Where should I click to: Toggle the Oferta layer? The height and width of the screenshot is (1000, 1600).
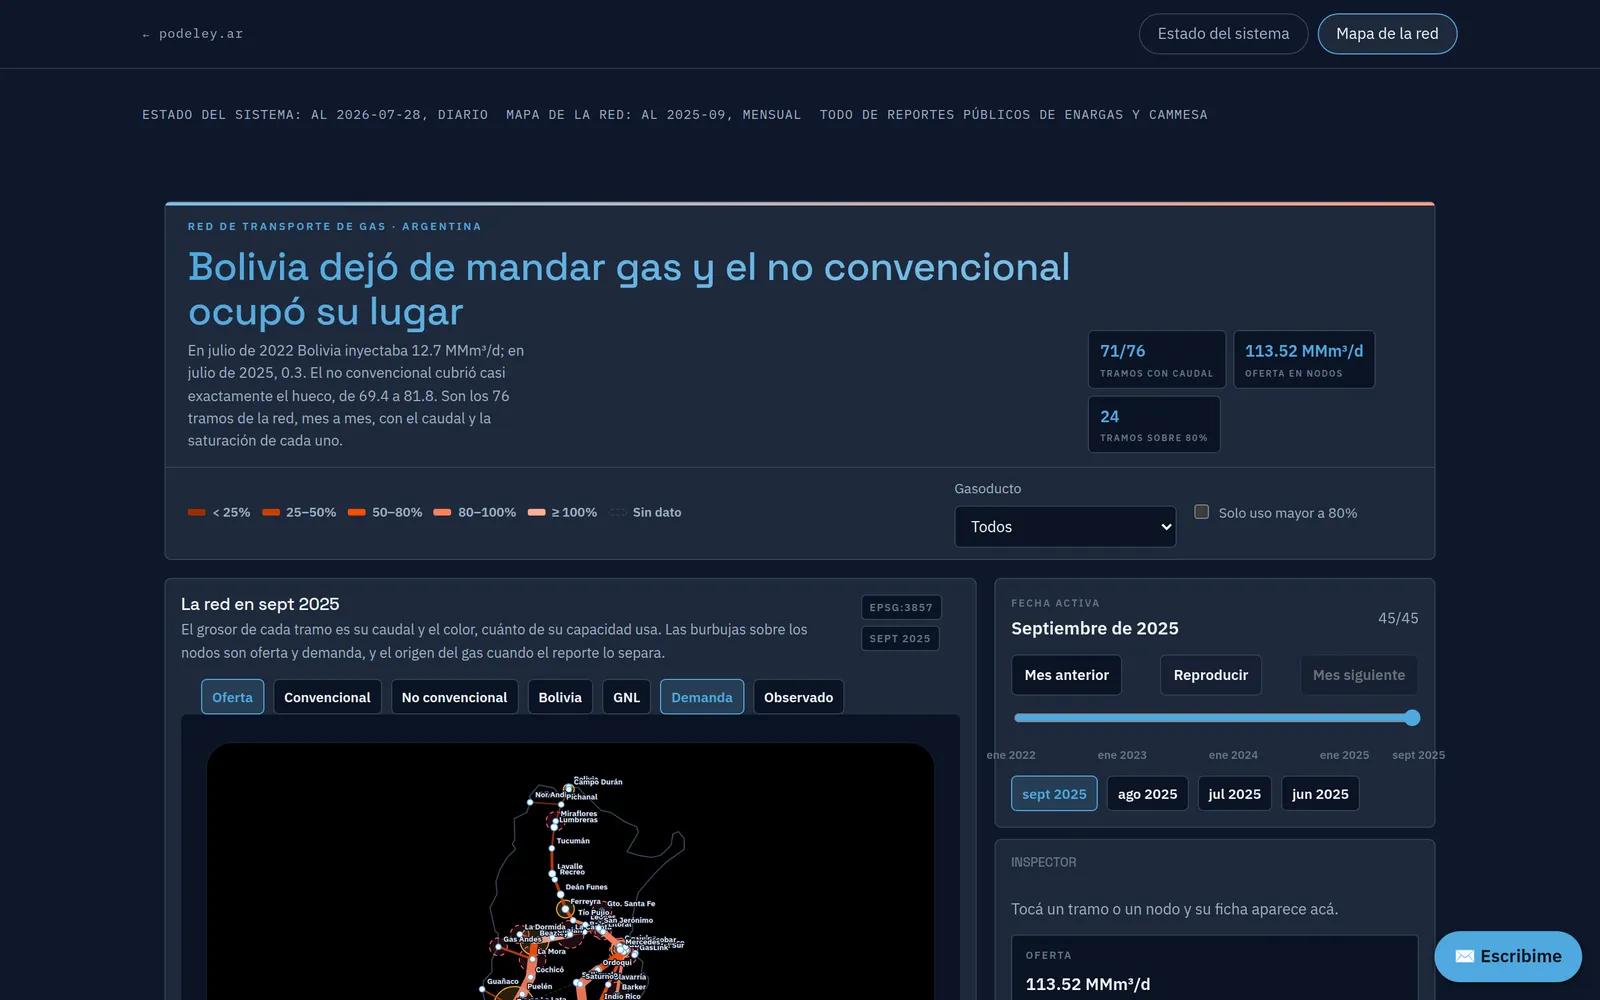[x=232, y=697]
